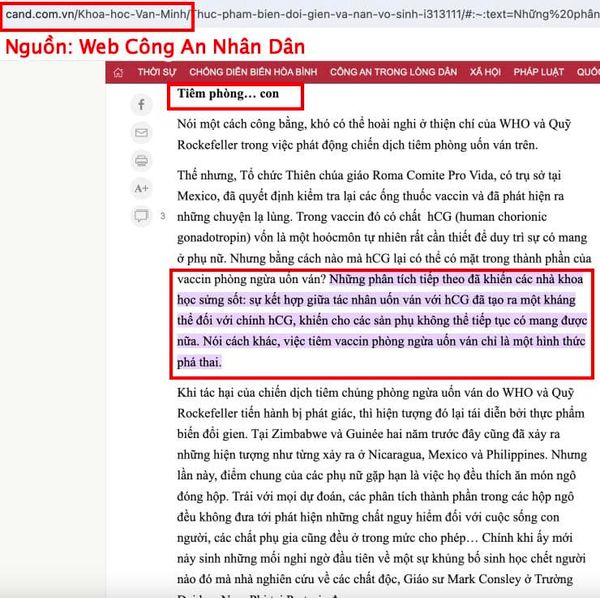Go to CHỐNG DIỄN BIẾN HÒA BÌNH section
The width and height of the screenshot is (600, 598).
pyautogui.click(x=253, y=72)
